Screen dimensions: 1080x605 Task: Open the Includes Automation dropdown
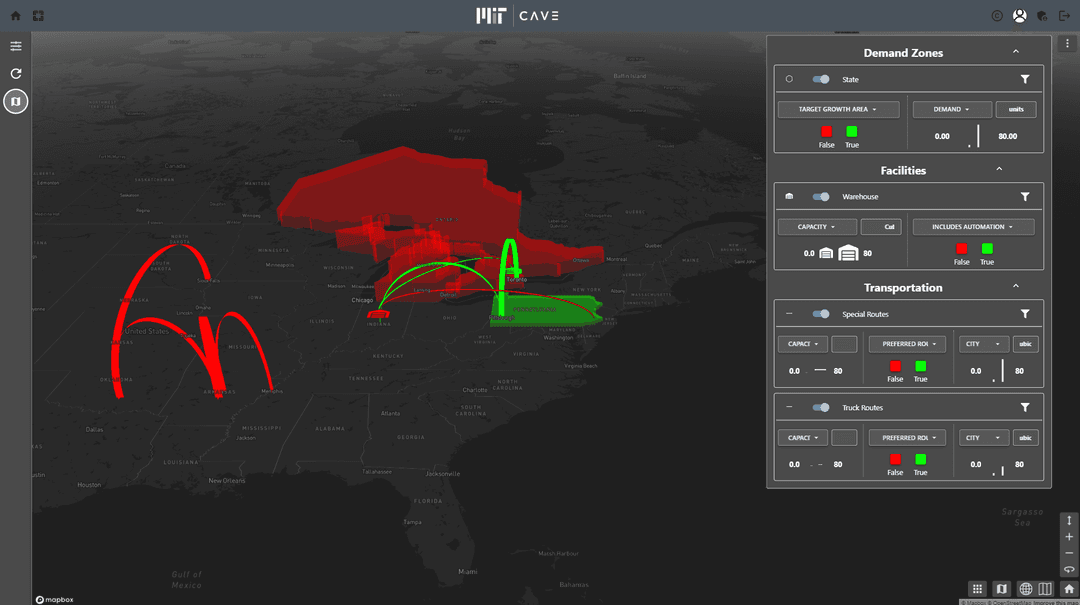pos(973,227)
